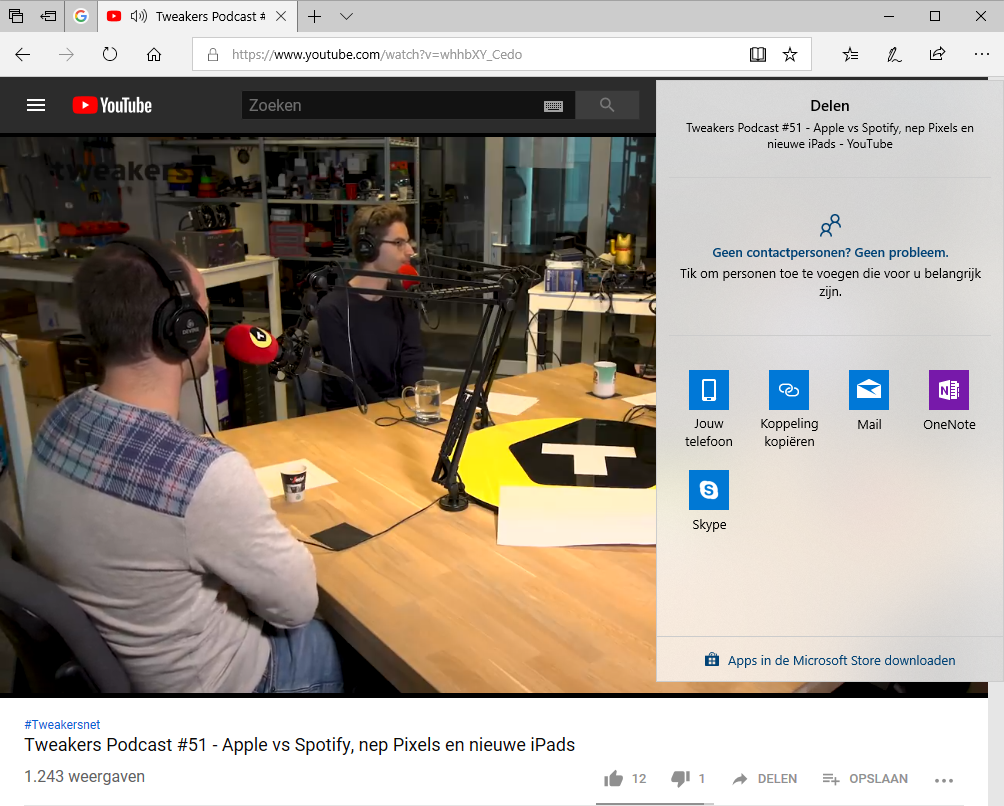Go to the YouTube home logo

(x=112, y=105)
